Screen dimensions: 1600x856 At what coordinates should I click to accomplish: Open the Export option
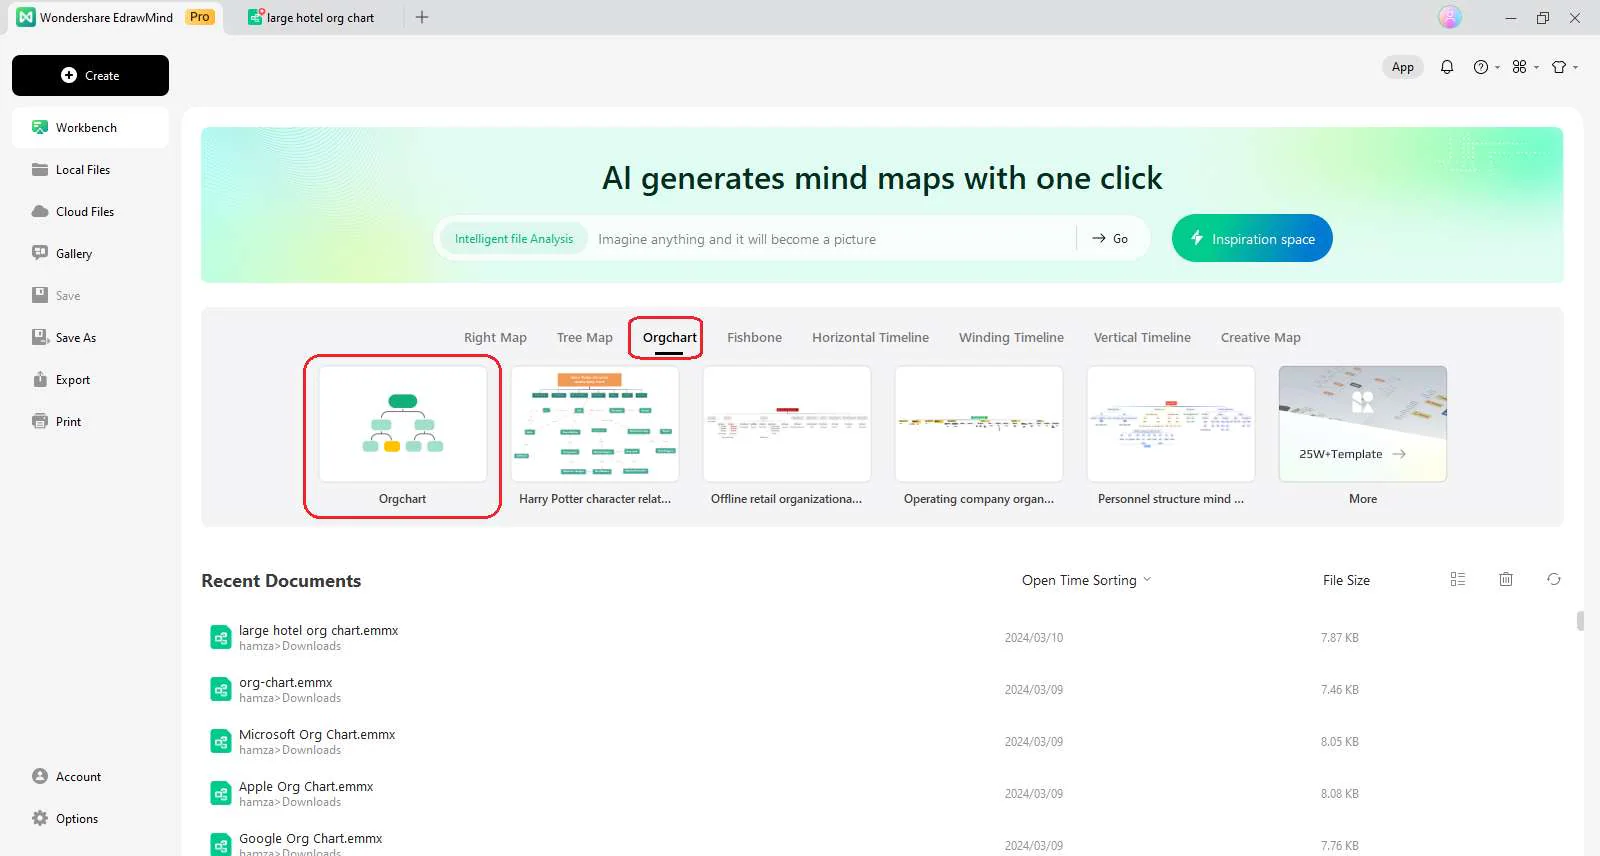pyautogui.click(x=90, y=380)
